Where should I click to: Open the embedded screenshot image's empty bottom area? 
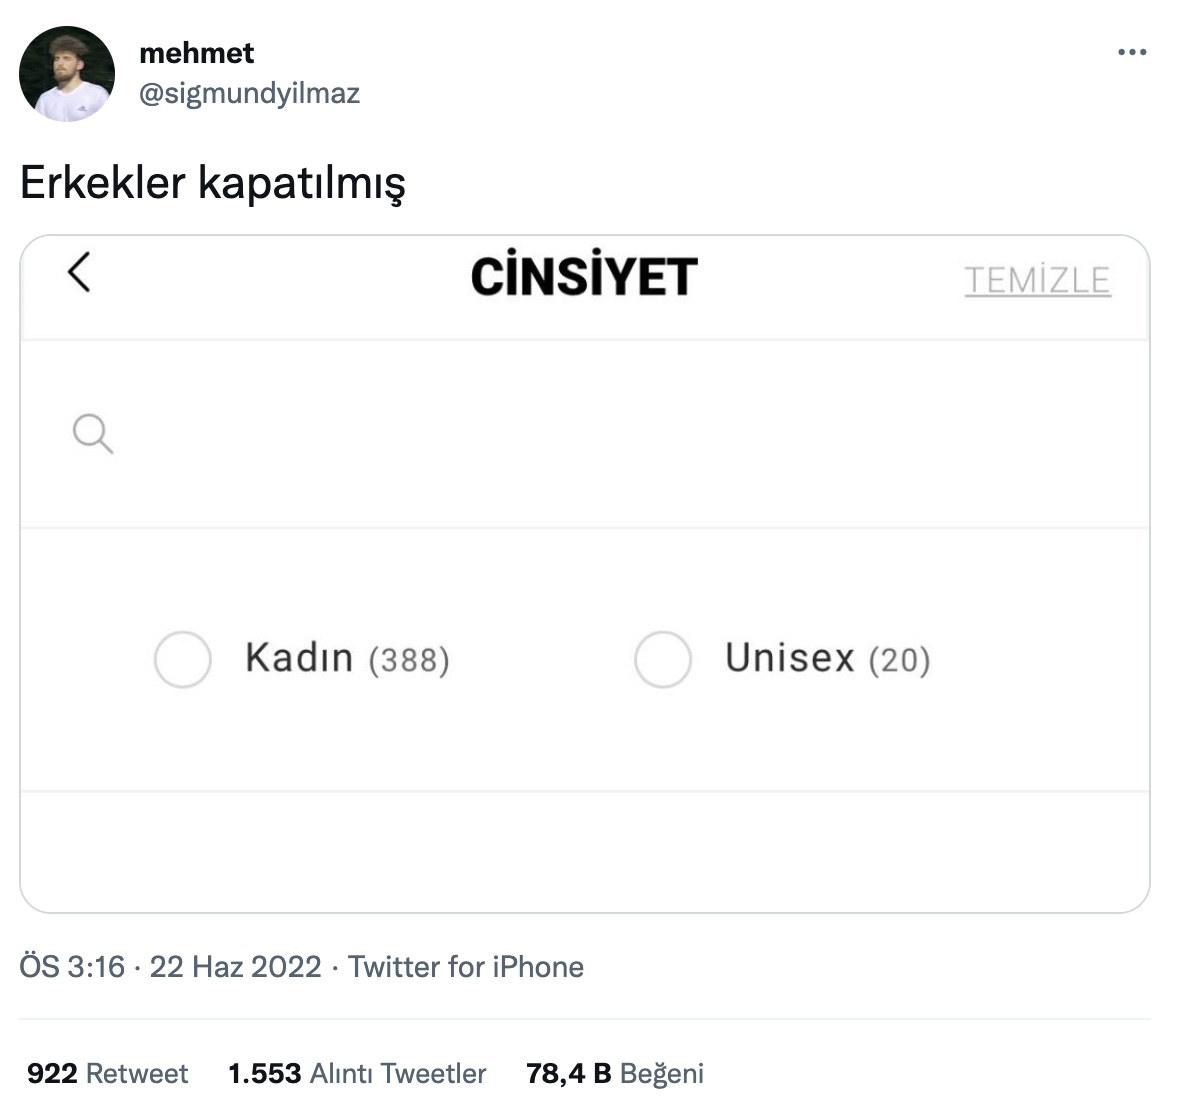tap(584, 851)
